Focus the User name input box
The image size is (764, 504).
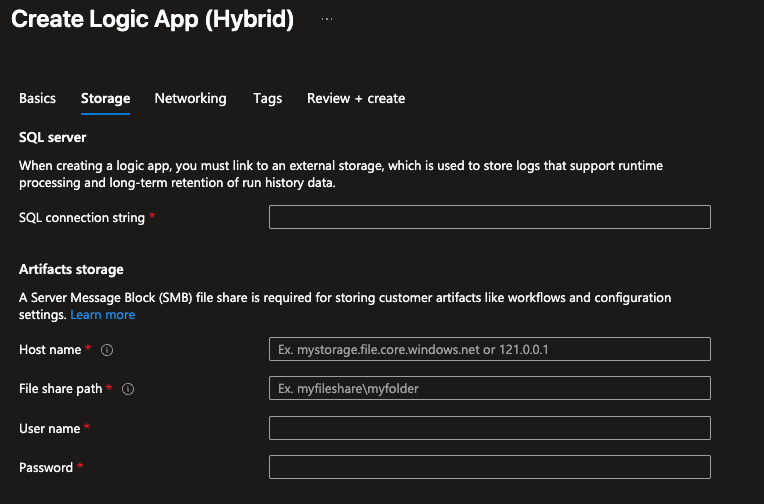click(x=490, y=428)
